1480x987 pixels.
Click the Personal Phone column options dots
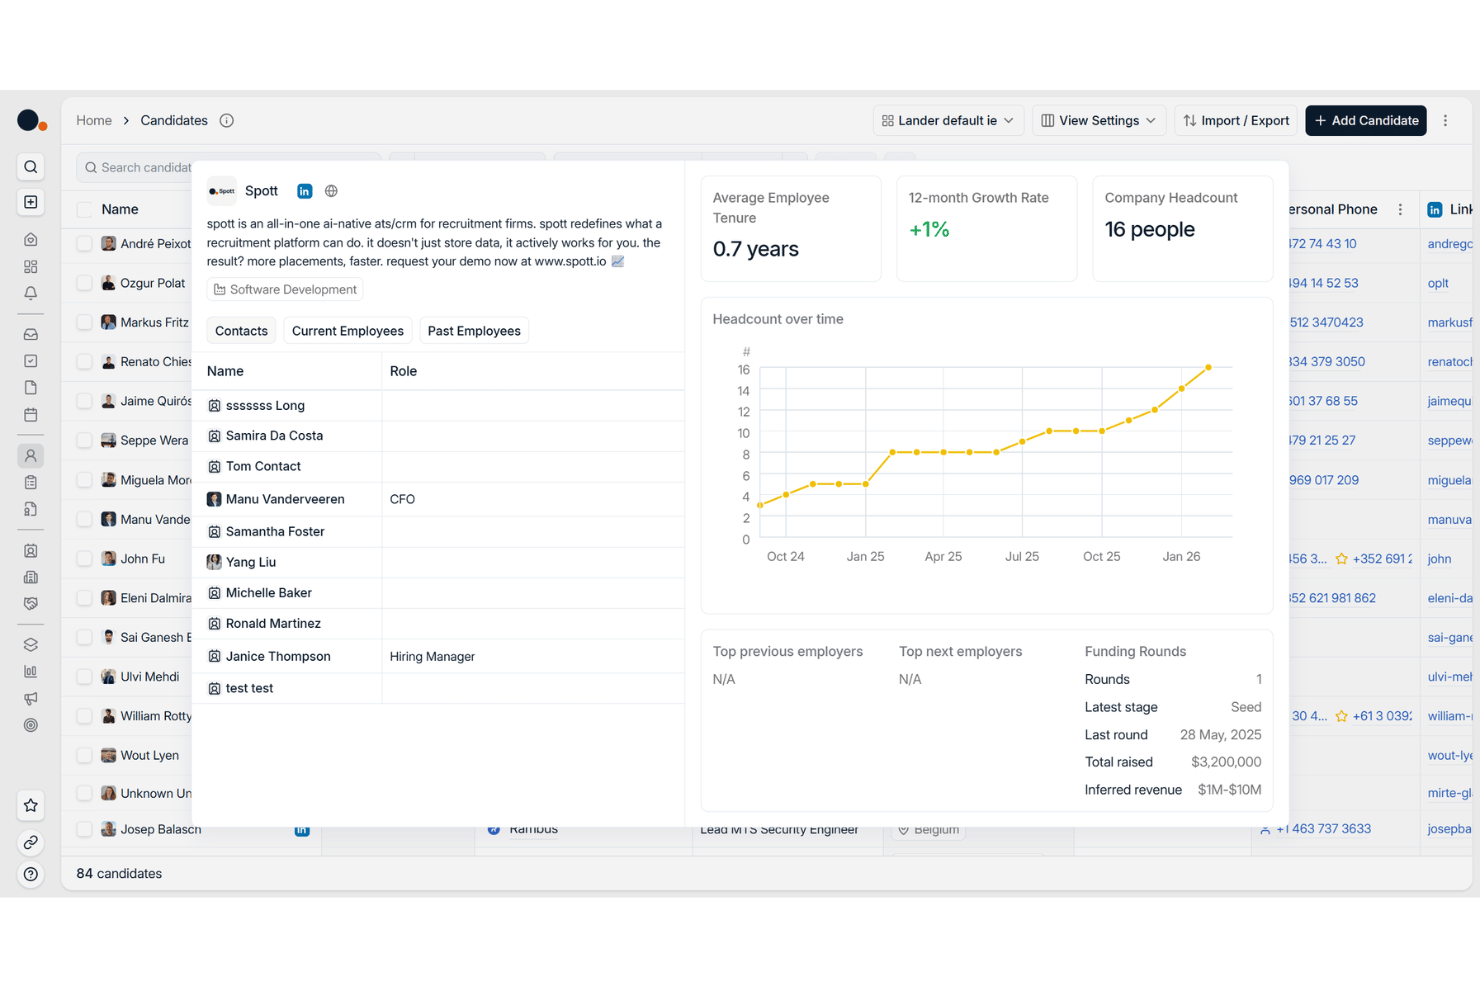coord(1400,209)
